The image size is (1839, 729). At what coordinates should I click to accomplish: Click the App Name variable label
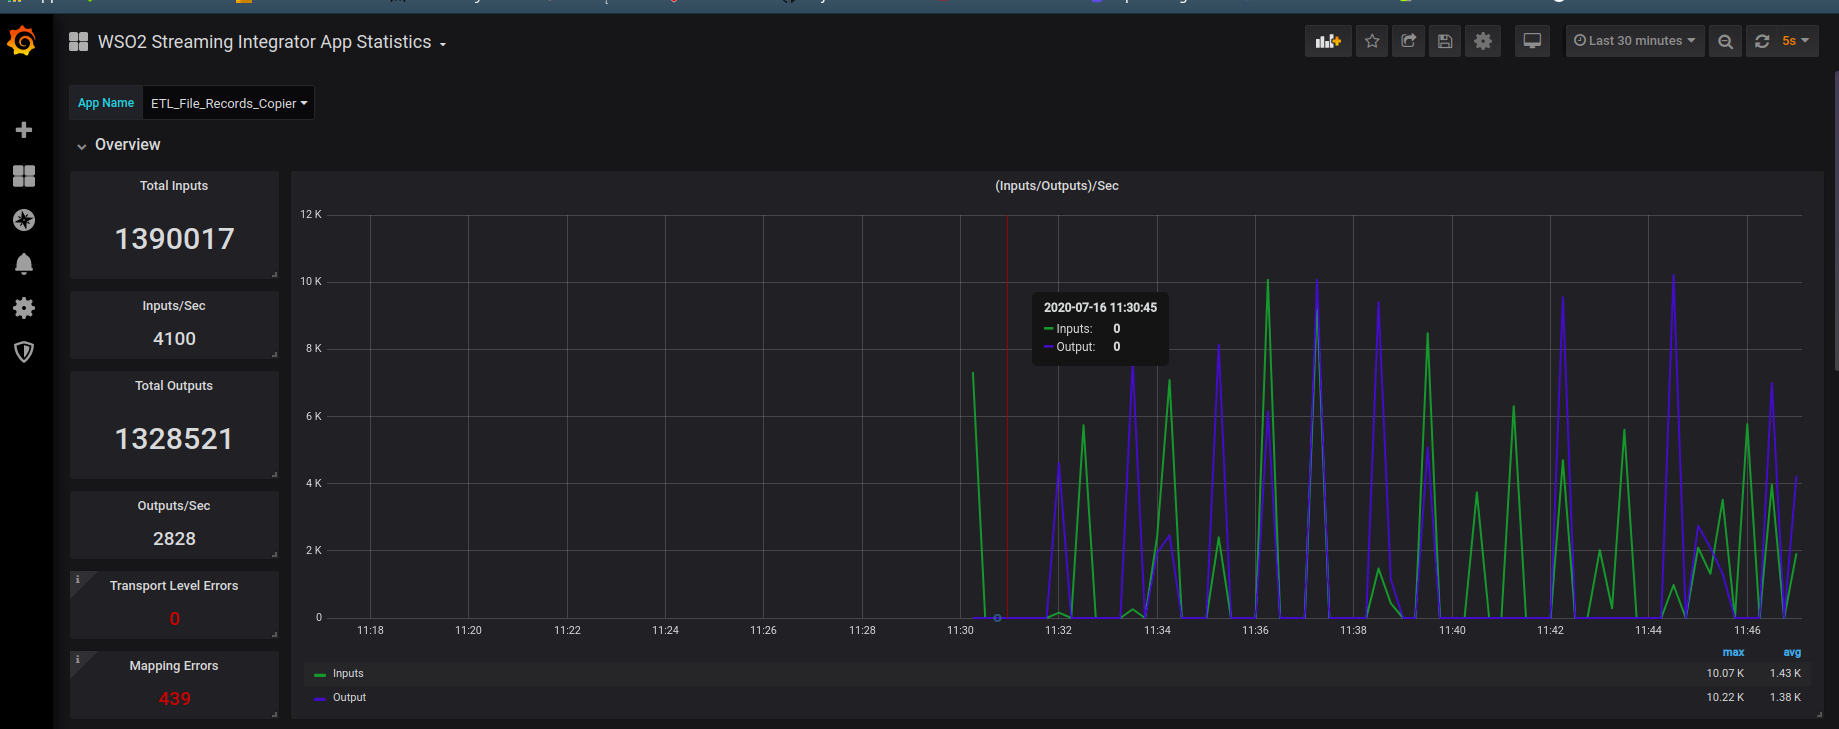pos(106,103)
